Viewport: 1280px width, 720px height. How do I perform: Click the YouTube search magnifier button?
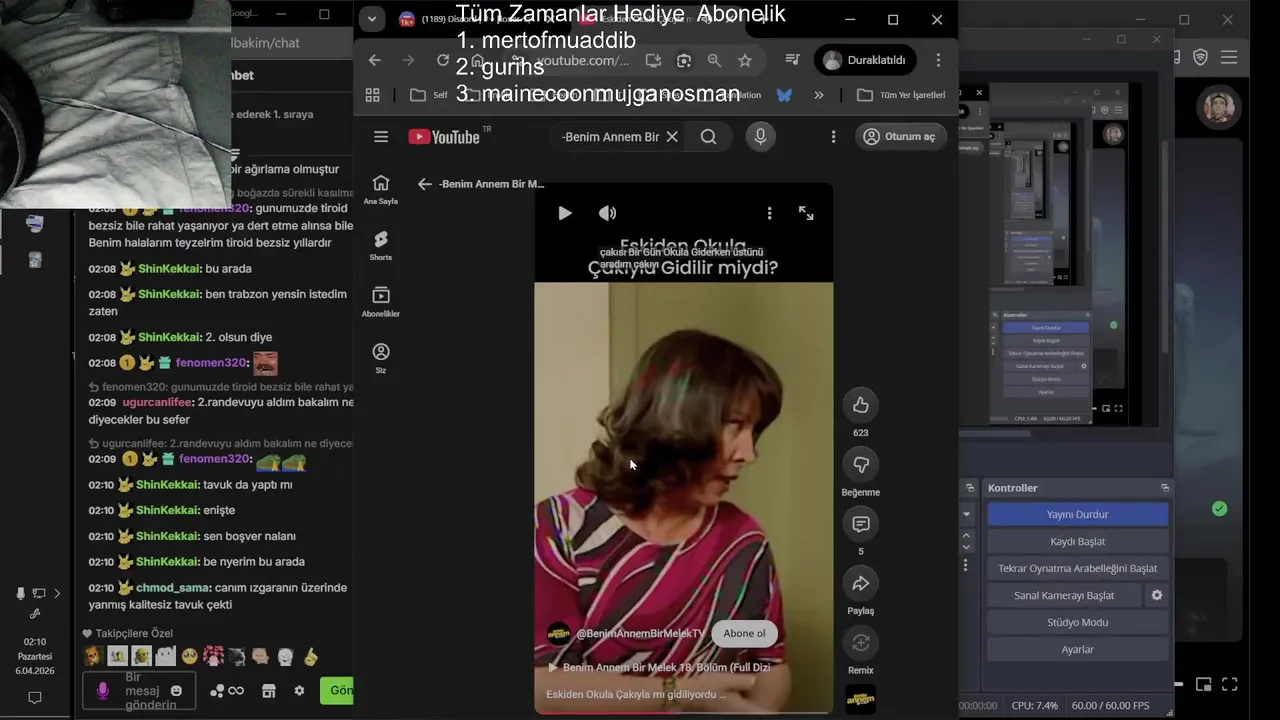[708, 137]
